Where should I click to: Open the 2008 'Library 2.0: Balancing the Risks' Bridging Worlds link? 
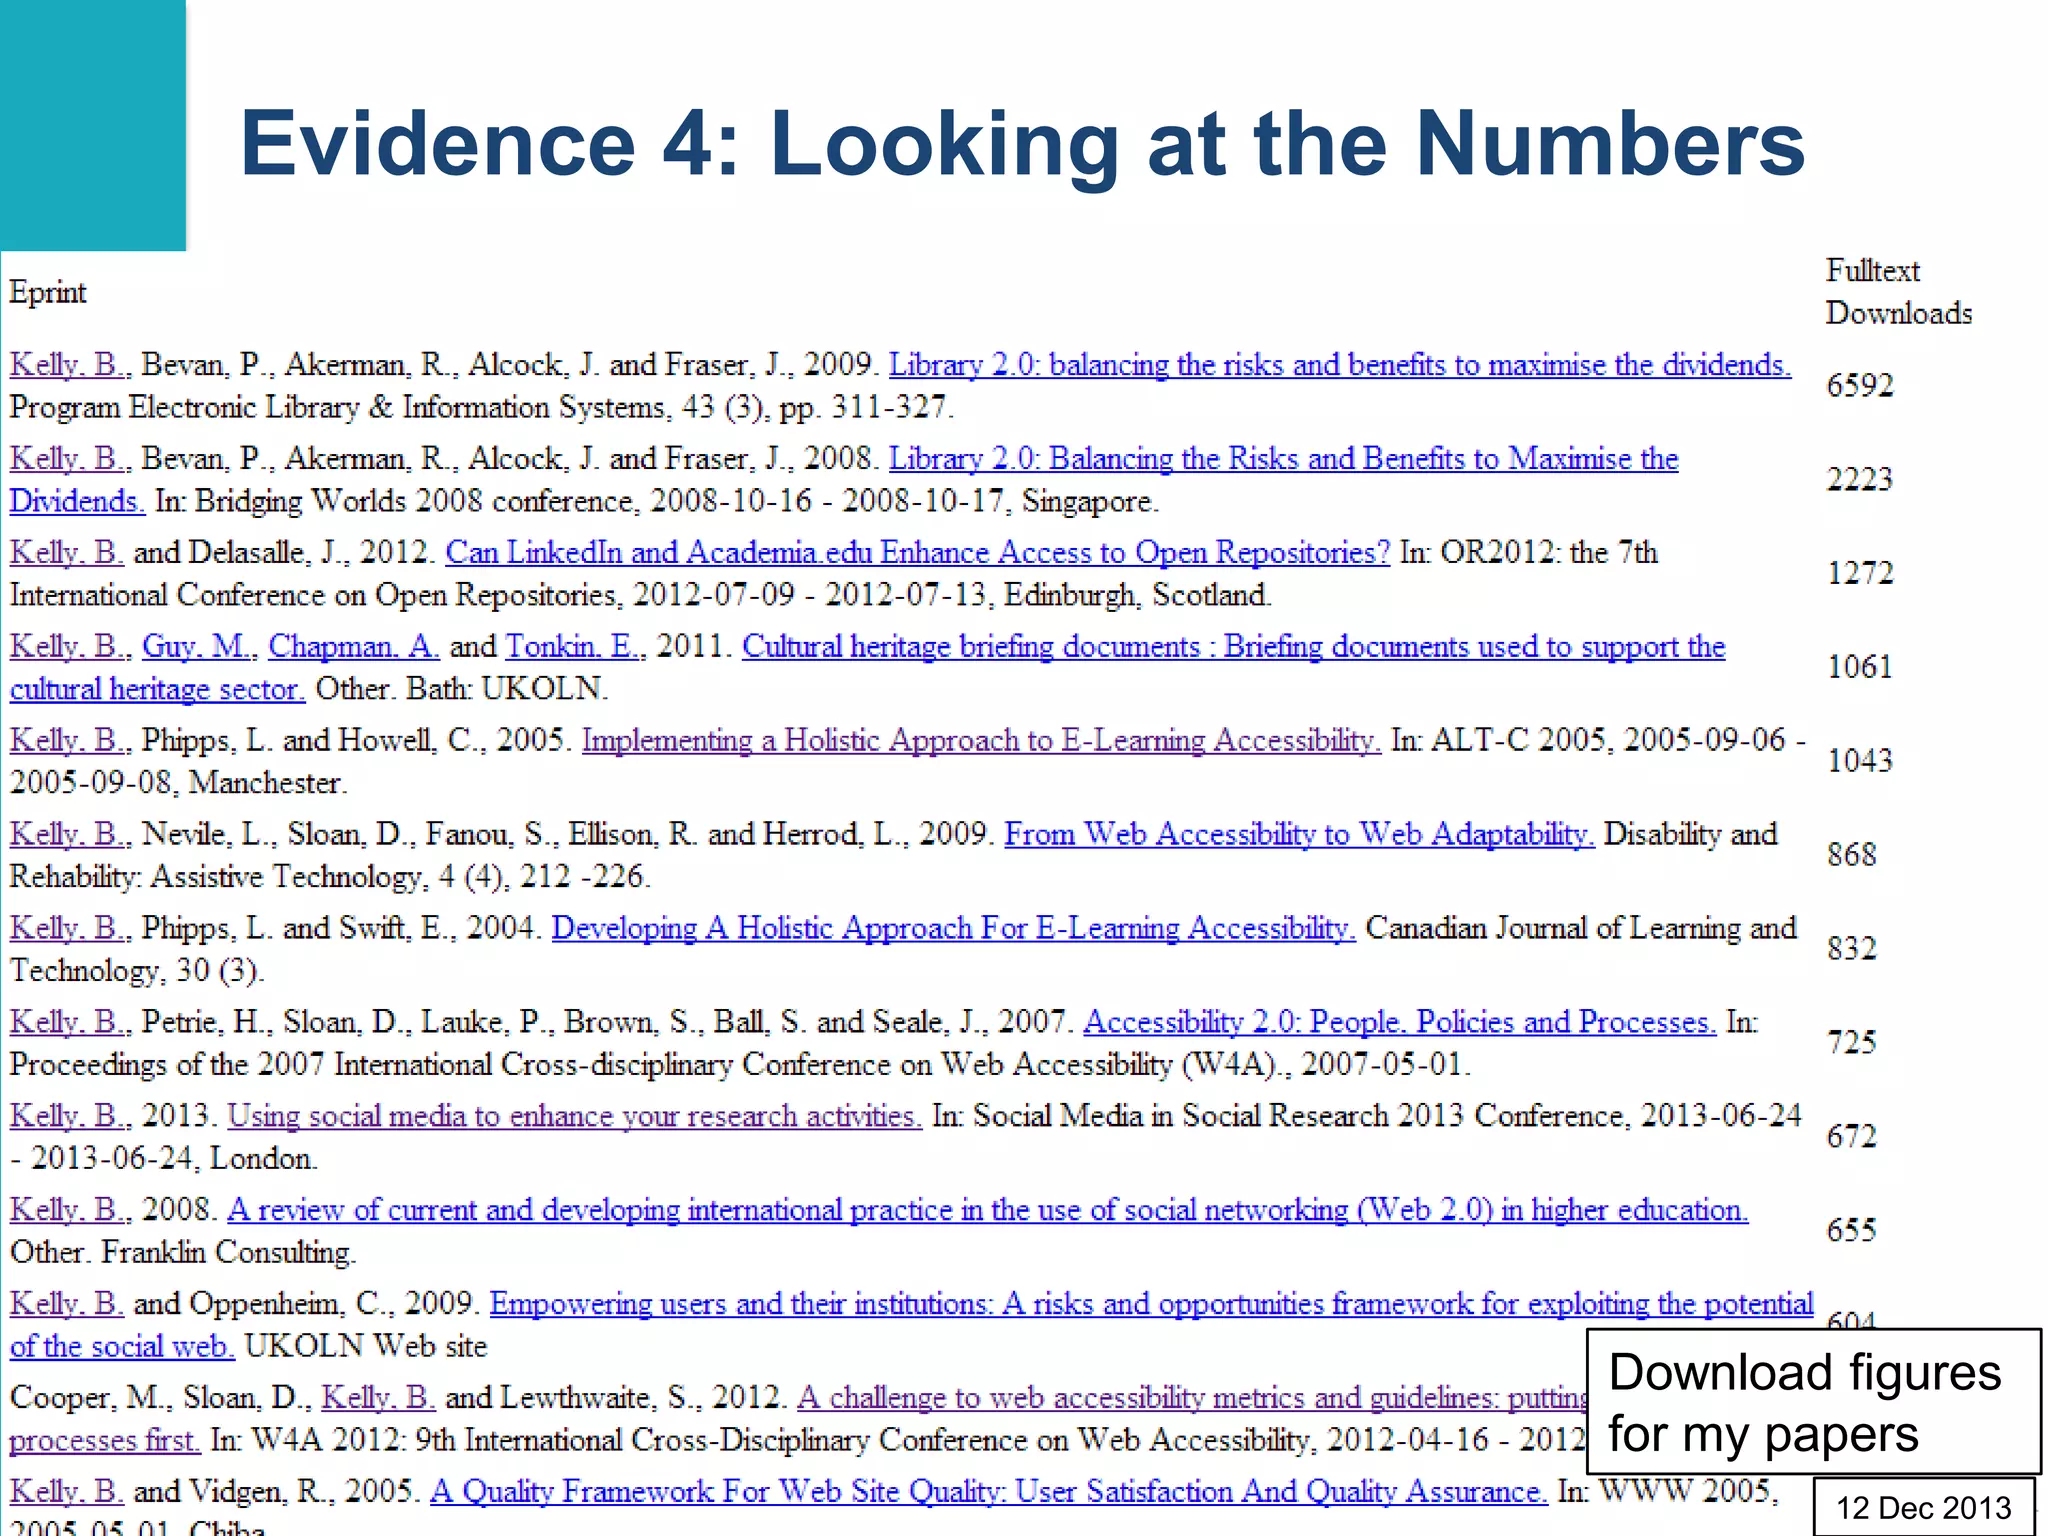(1283, 459)
